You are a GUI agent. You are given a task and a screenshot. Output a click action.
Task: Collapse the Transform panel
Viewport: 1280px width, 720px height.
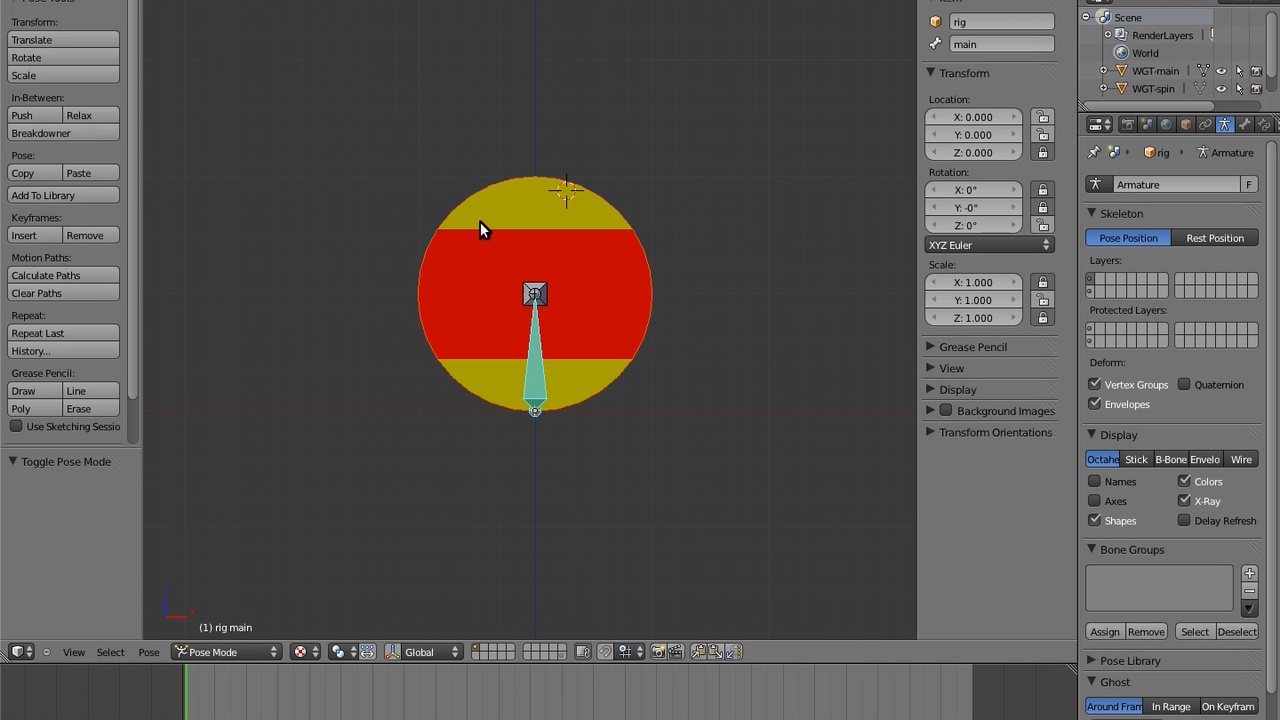(931, 73)
